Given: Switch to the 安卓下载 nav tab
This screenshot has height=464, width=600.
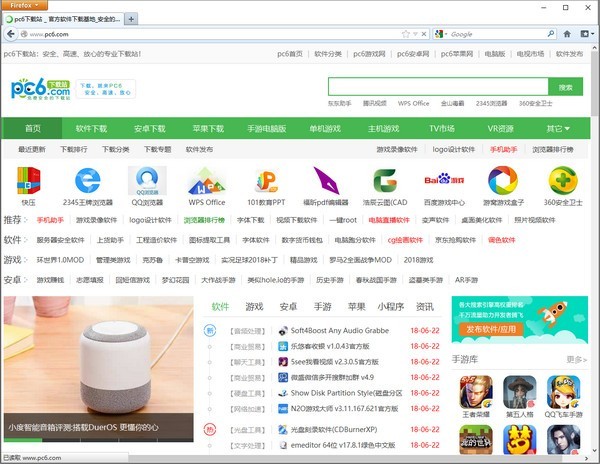Looking at the screenshot, I should pos(150,129).
